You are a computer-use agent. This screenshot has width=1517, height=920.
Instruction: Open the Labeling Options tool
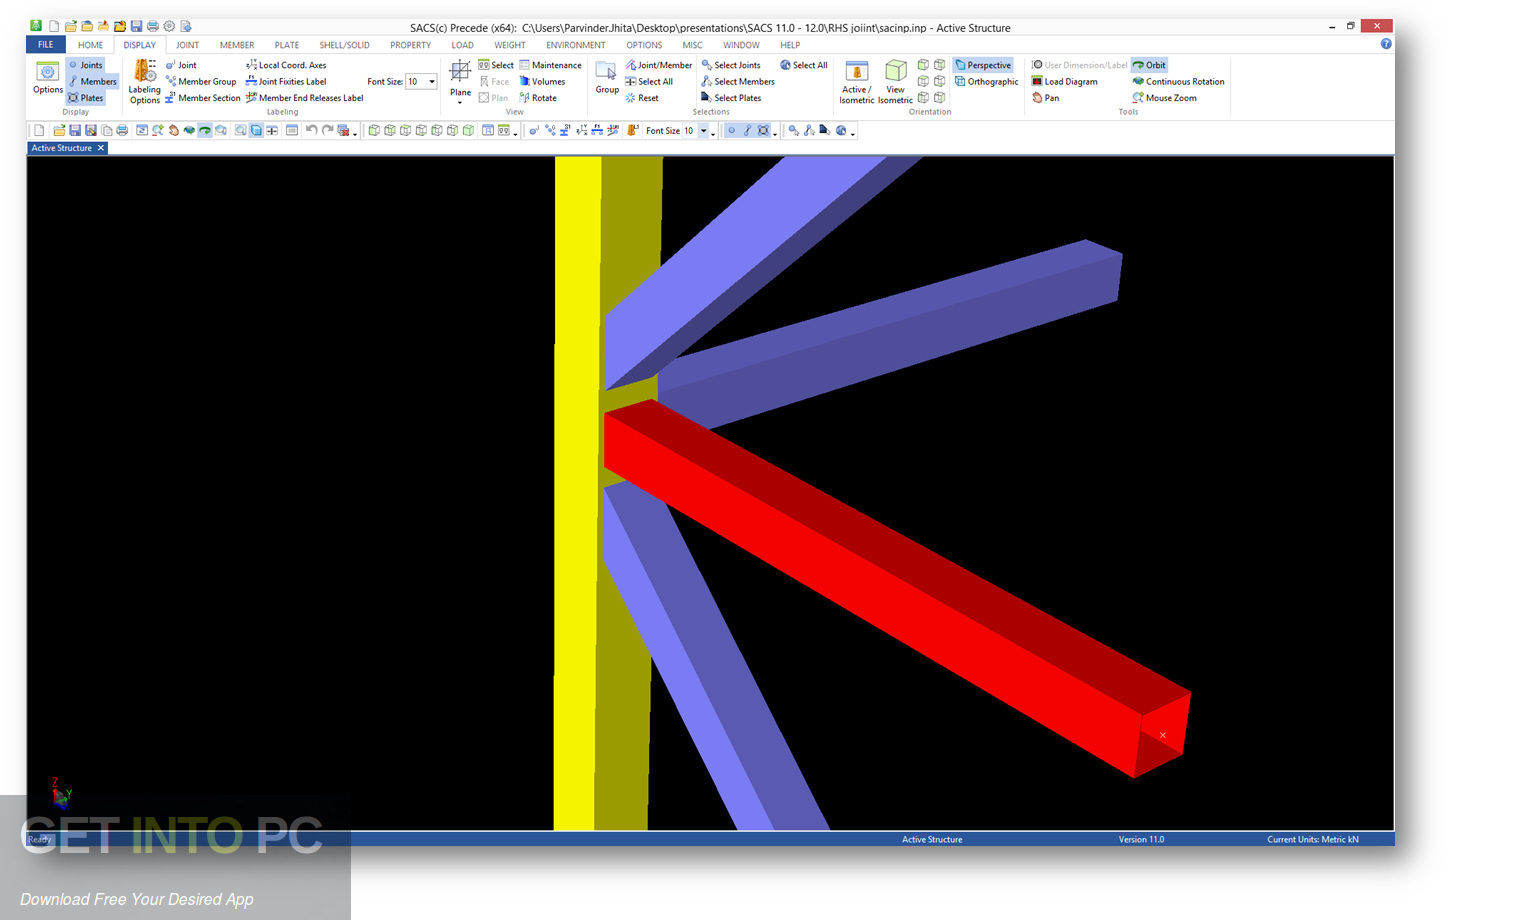click(x=144, y=81)
